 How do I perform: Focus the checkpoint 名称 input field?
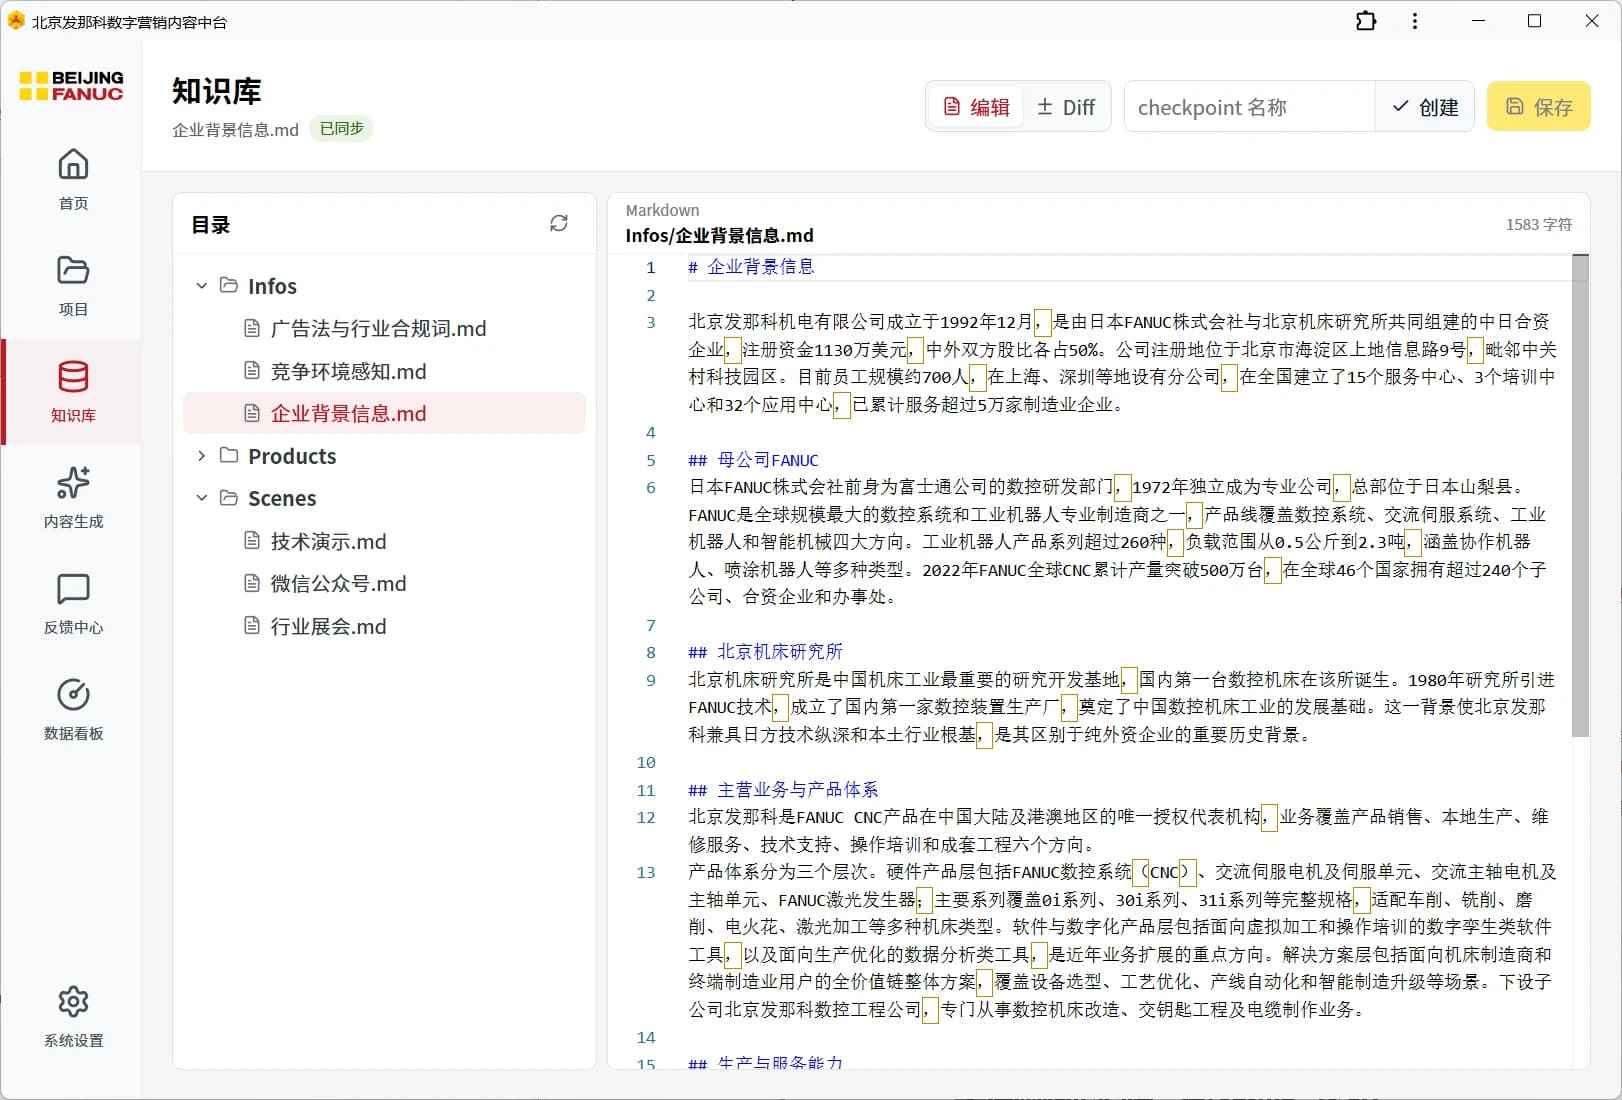(x=1250, y=107)
